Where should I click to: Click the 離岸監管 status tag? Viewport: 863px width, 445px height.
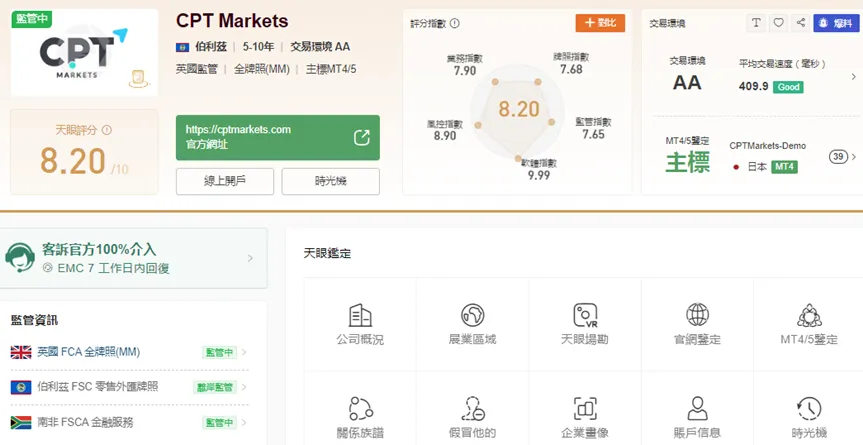tap(214, 387)
